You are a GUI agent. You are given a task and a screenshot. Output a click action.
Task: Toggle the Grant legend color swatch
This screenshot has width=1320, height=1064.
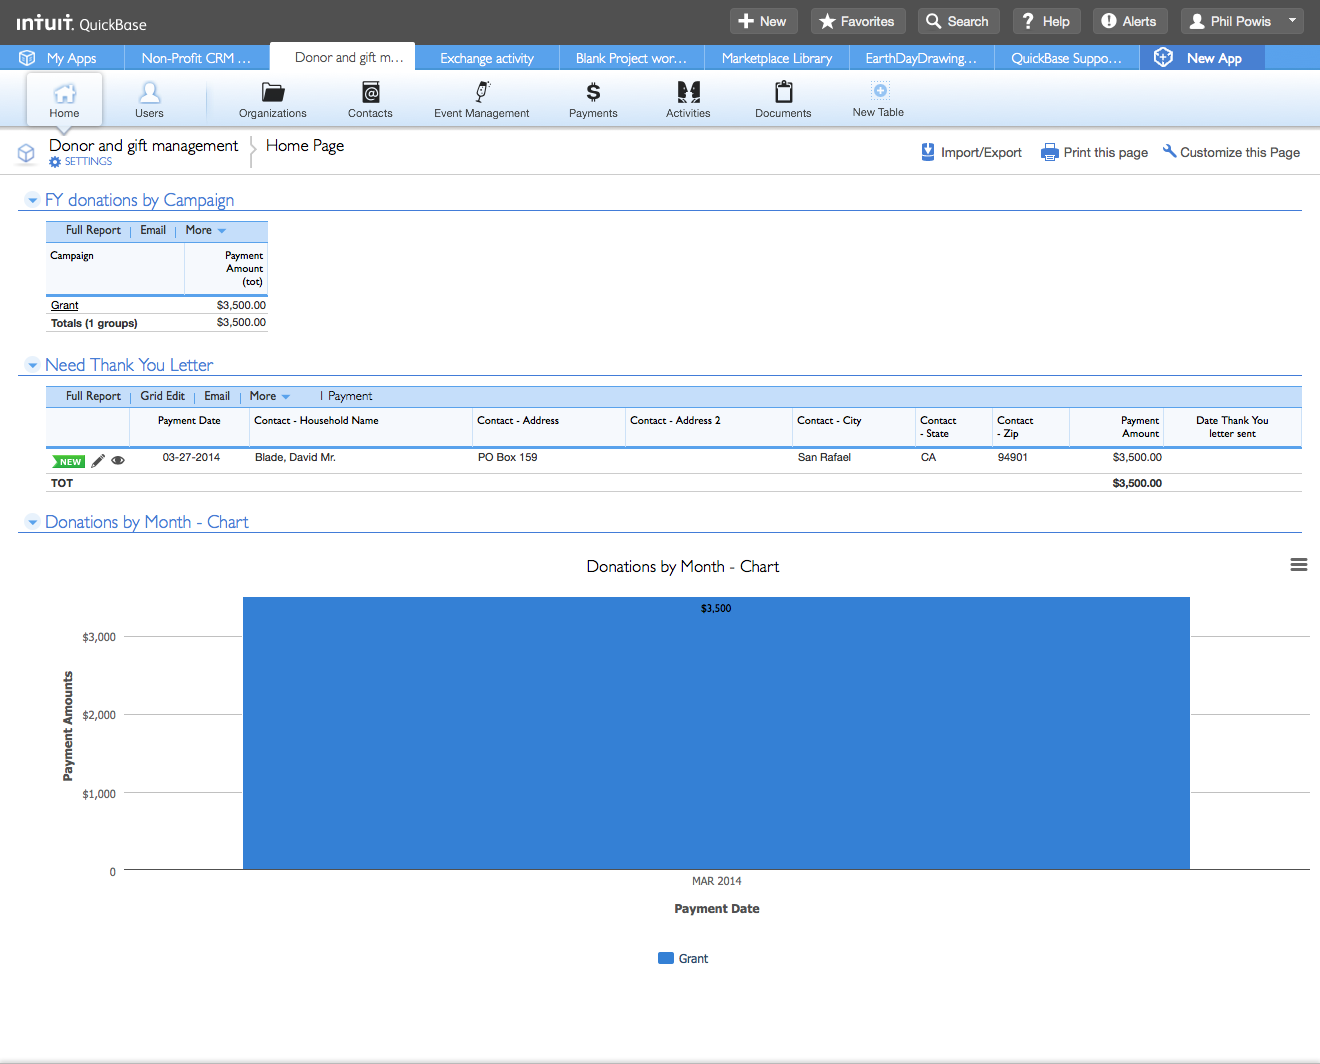pyautogui.click(x=666, y=958)
